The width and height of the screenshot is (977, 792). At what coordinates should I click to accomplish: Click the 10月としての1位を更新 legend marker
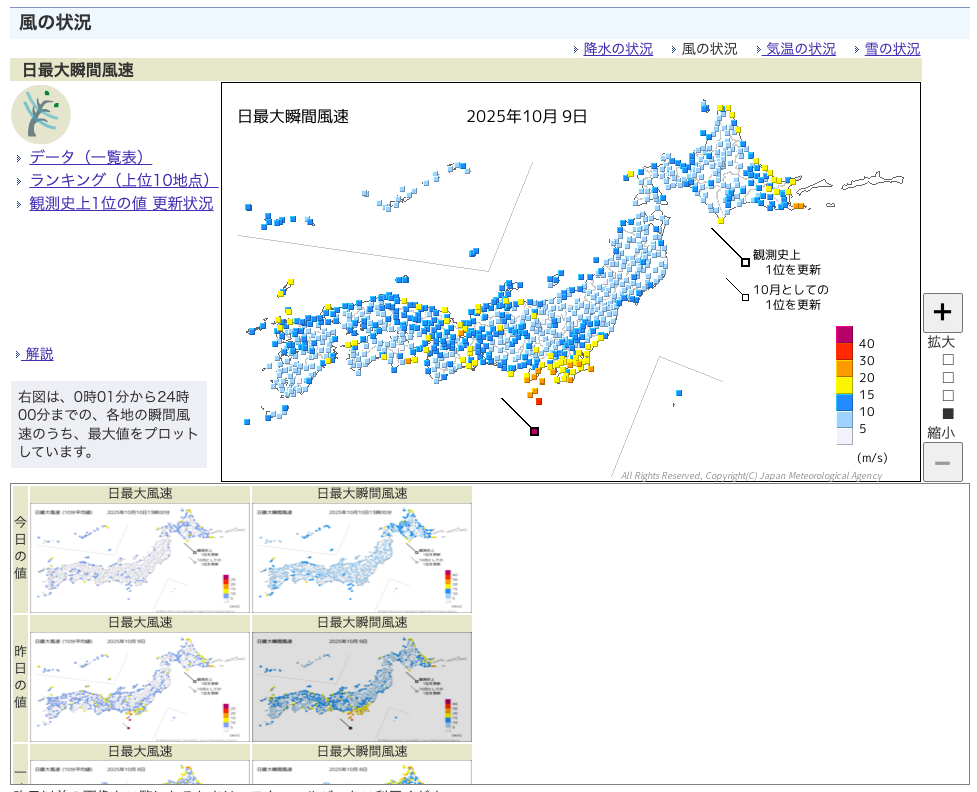click(745, 296)
